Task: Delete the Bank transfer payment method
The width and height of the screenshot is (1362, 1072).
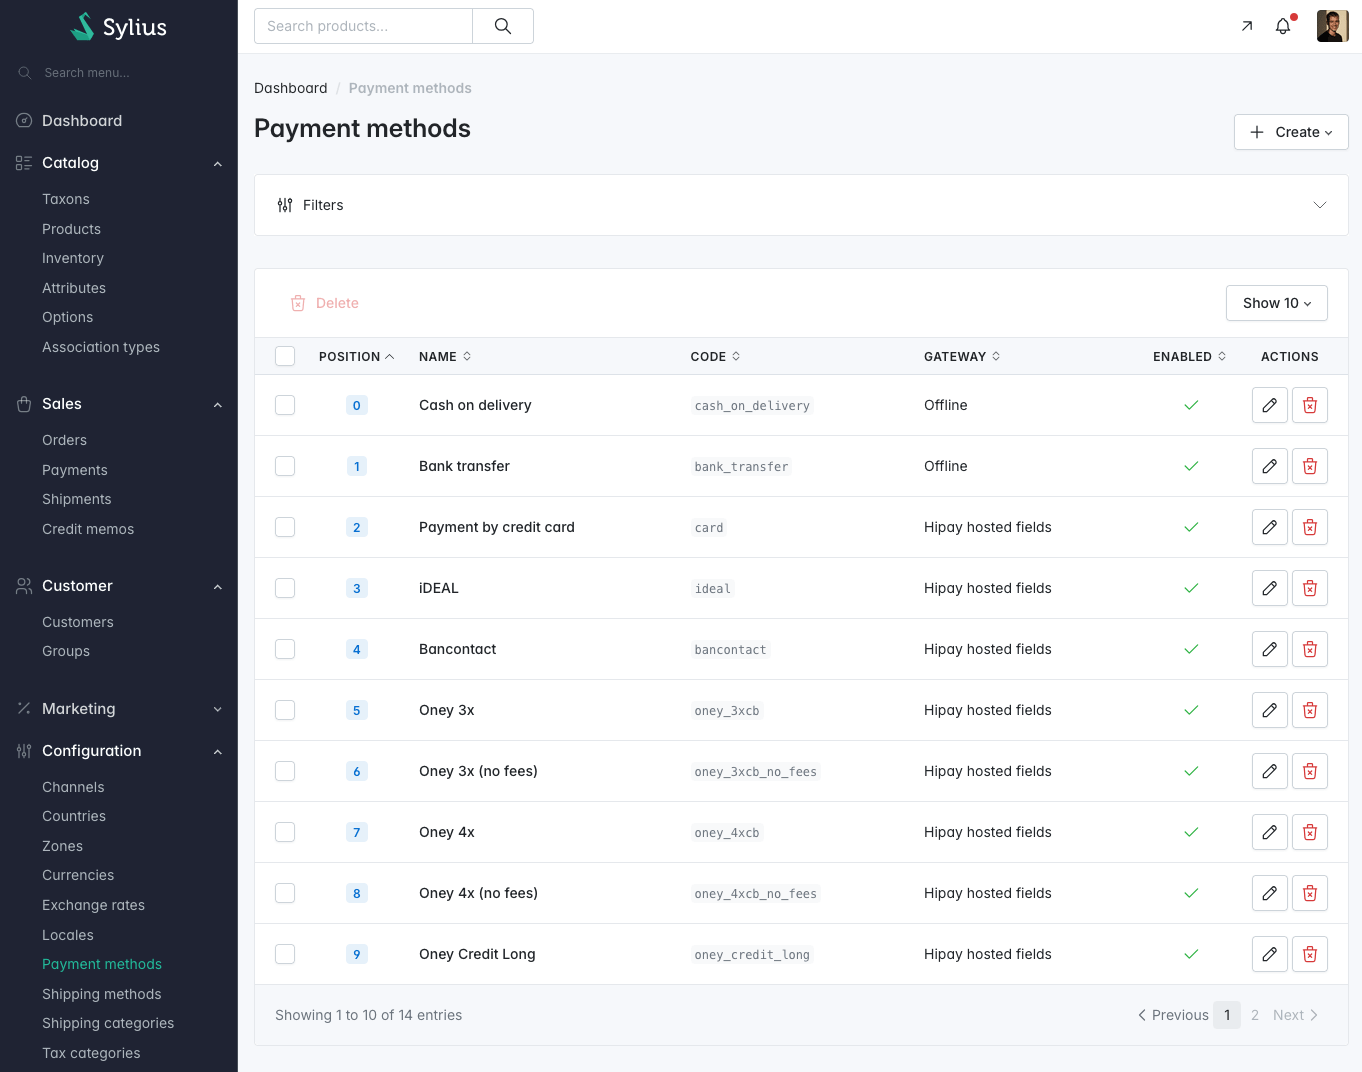Action: 1309,466
